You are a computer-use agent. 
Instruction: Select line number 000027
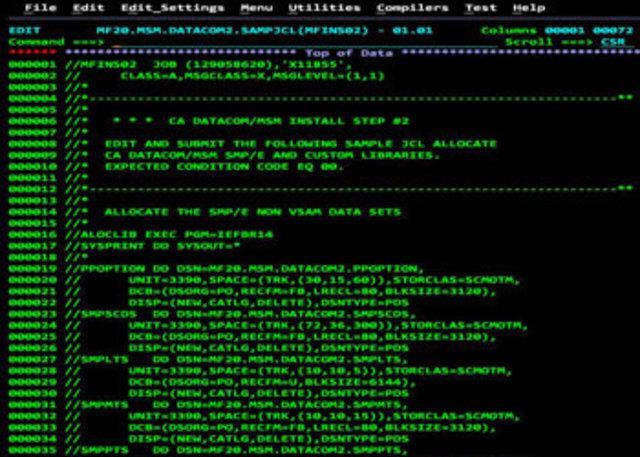click(32, 359)
